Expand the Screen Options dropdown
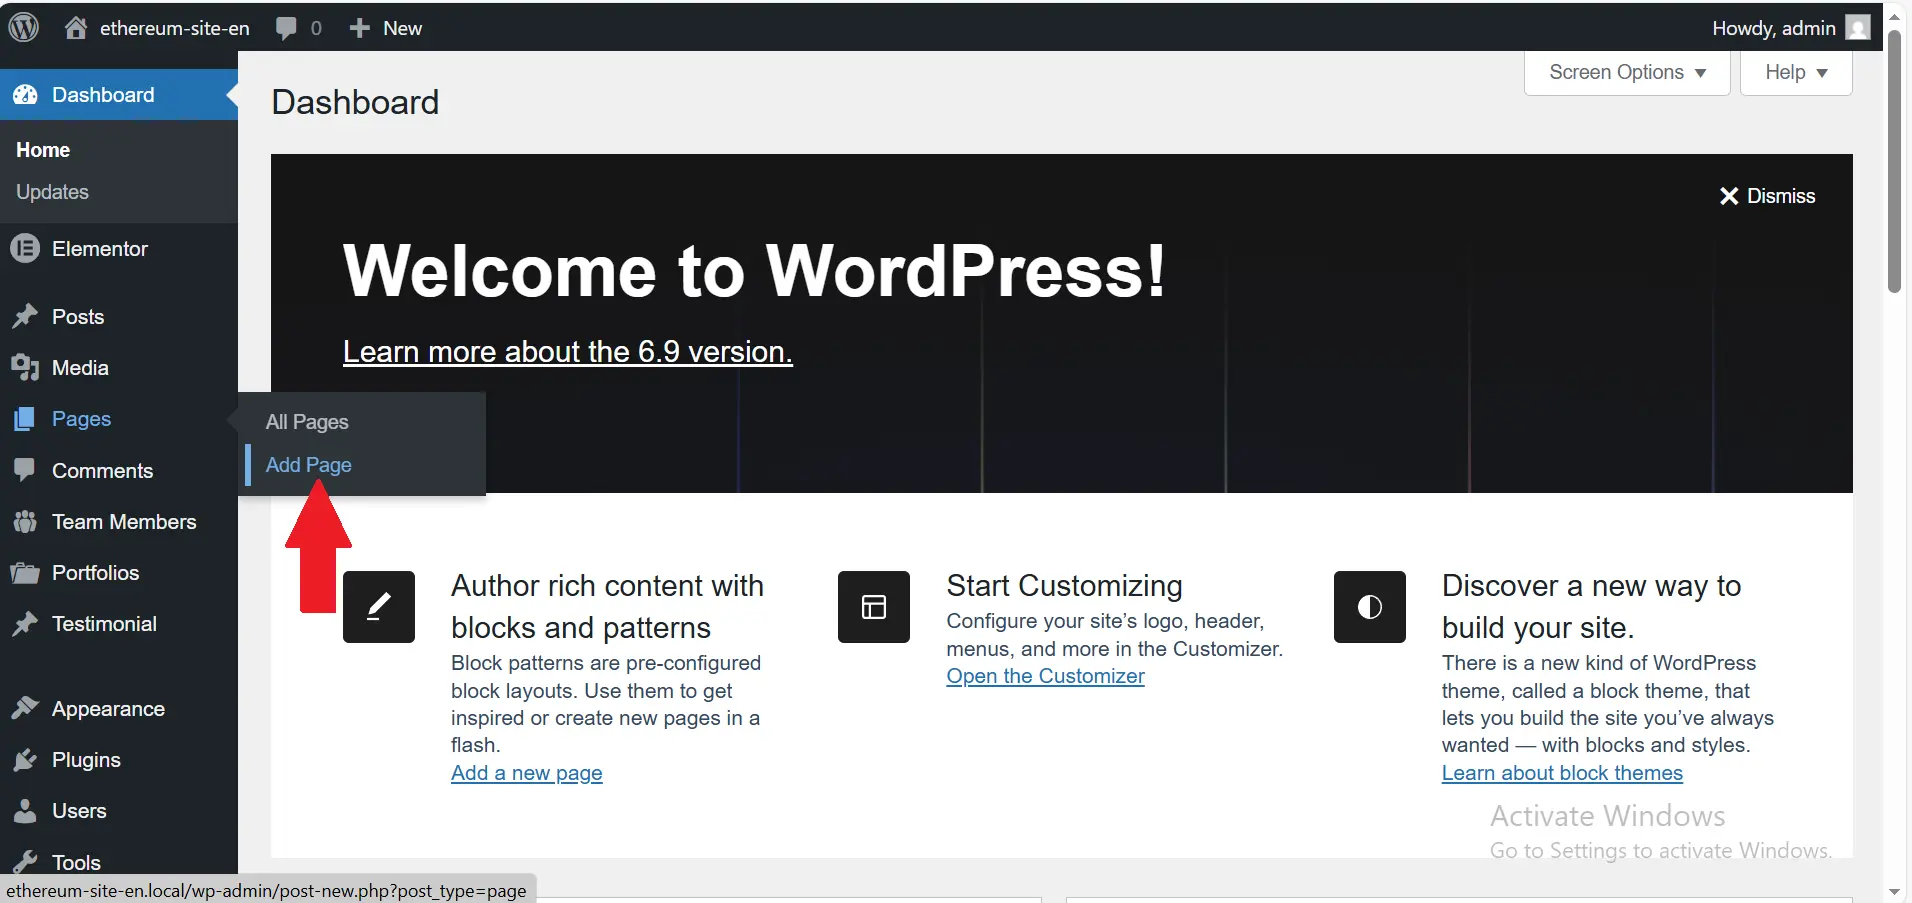 tap(1626, 73)
